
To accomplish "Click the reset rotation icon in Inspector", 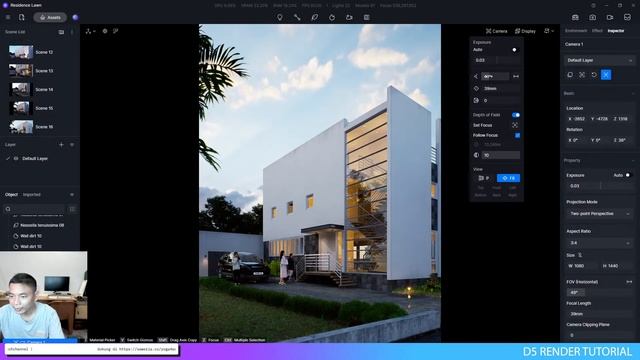I will (594, 75).
